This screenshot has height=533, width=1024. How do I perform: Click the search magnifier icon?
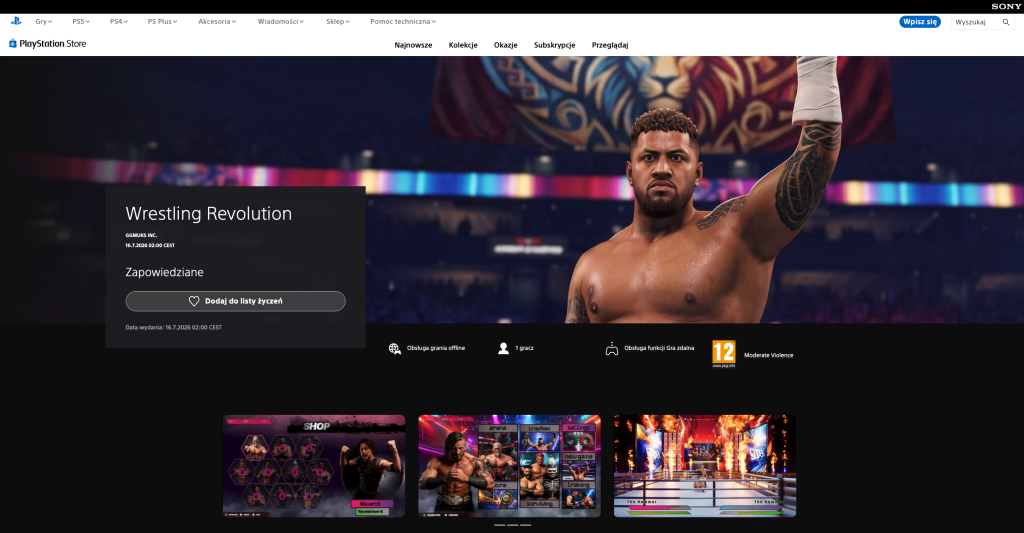(1006, 22)
